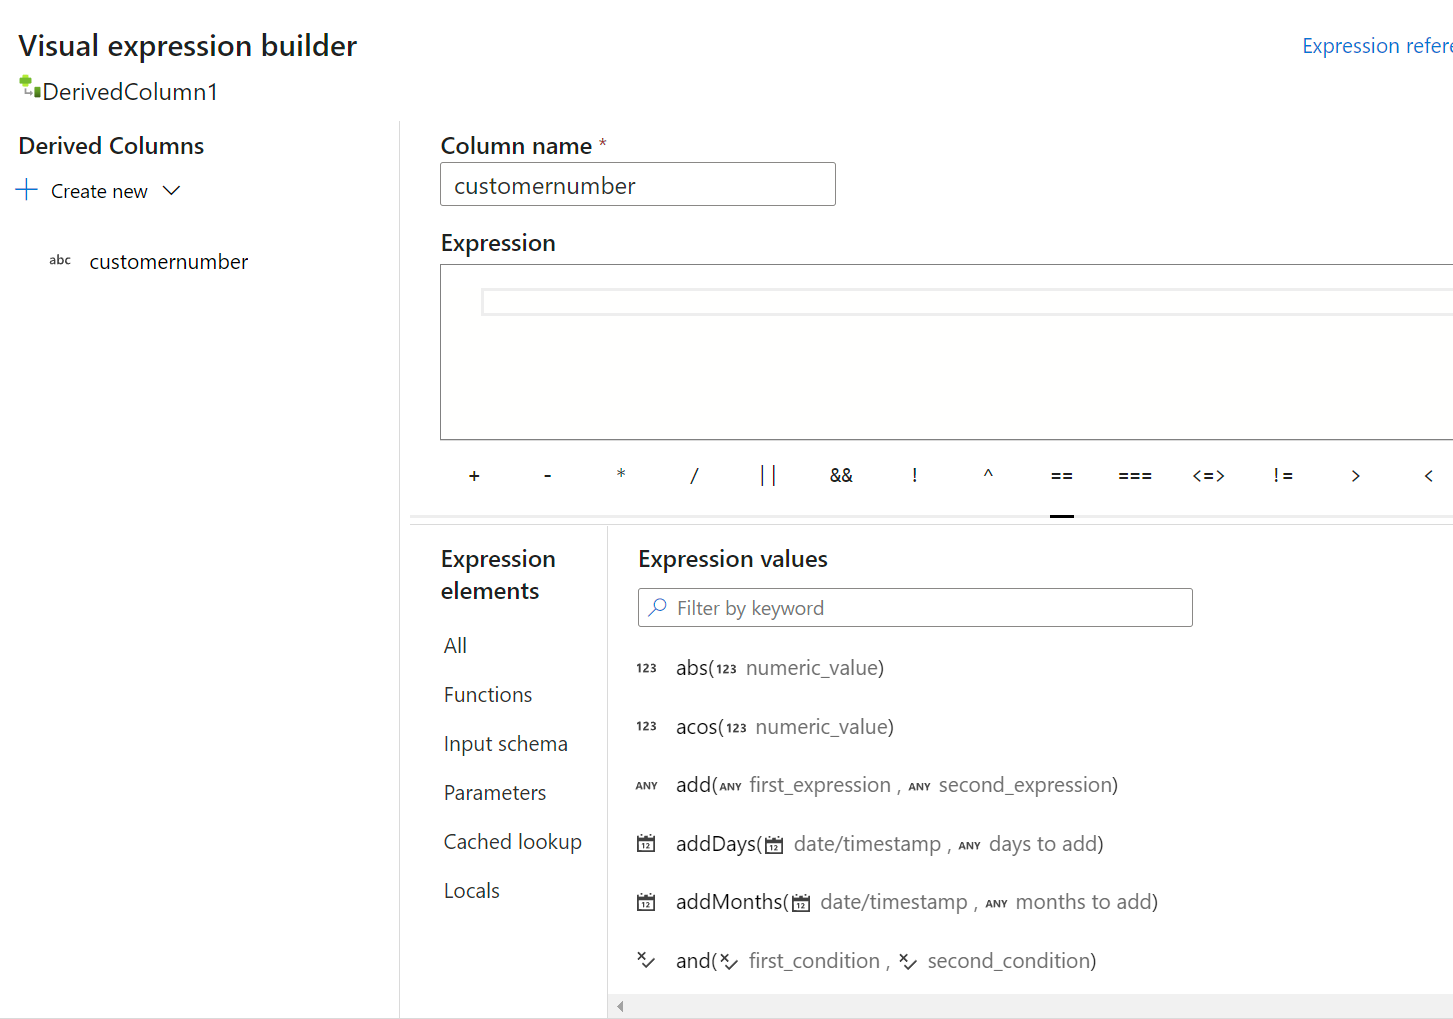Click the search icon in the filter box
Image resolution: width=1453 pixels, height=1019 pixels.
(658, 607)
